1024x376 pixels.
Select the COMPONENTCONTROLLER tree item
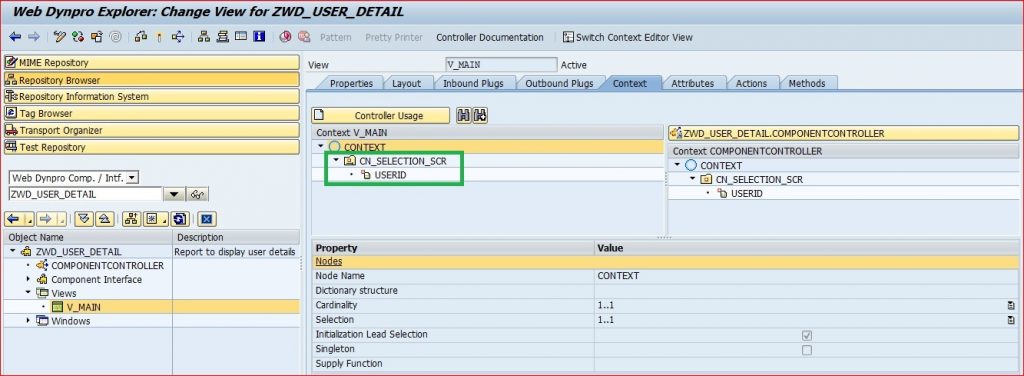click(x=107, y=265)
